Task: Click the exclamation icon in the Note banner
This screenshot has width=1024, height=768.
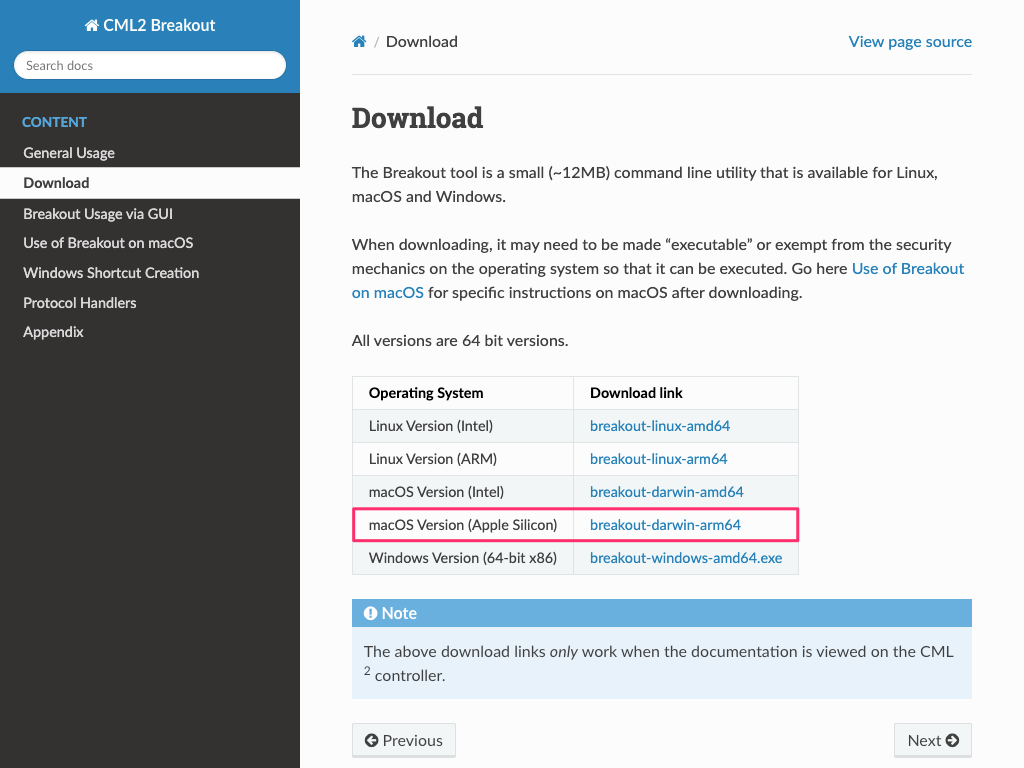Action: click(370, 613)
